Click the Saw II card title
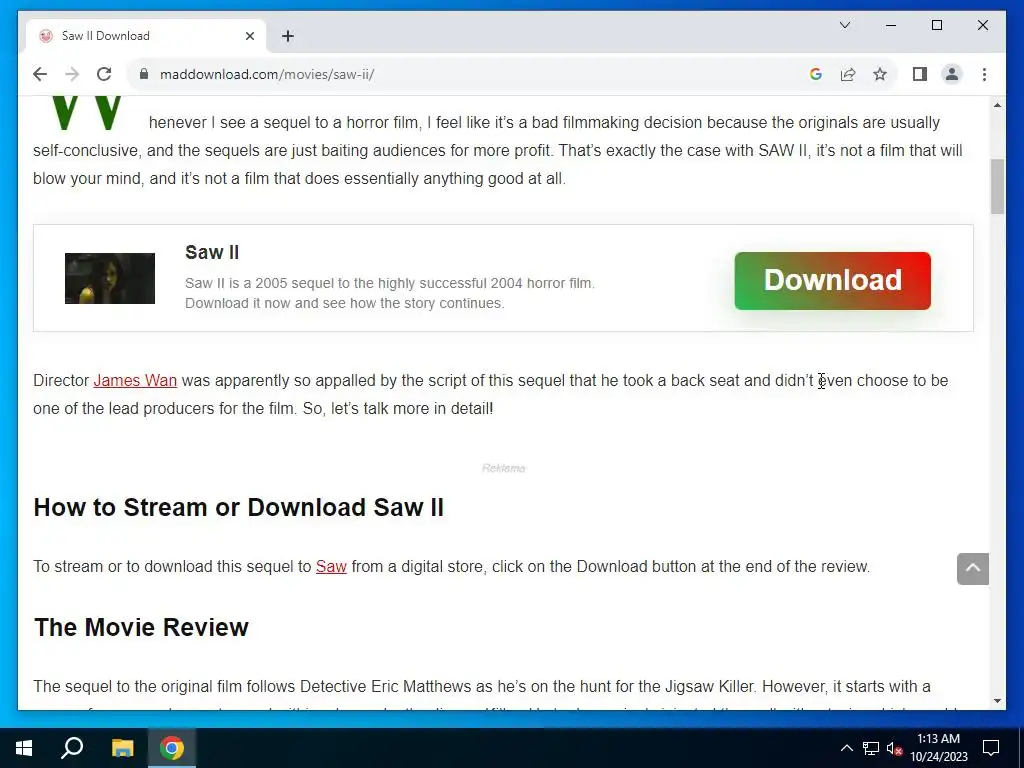The height and width of the screenshot is (768, 1024). 212,252
